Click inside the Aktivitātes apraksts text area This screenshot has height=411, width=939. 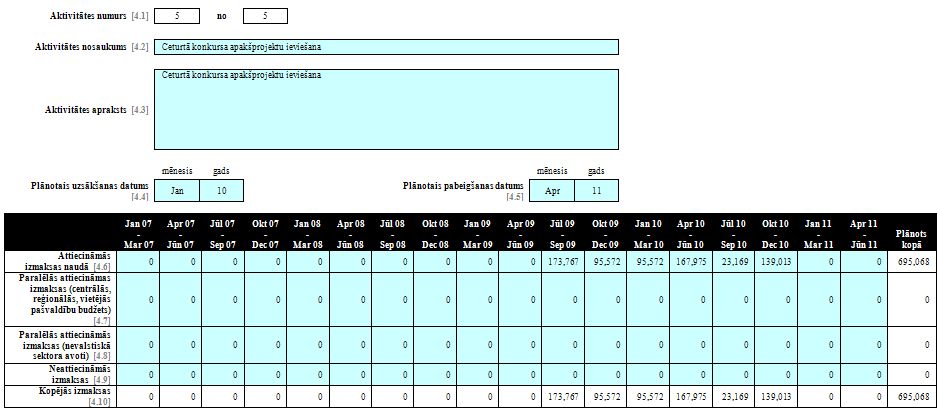pyautogui.click(x=387, y=110)
